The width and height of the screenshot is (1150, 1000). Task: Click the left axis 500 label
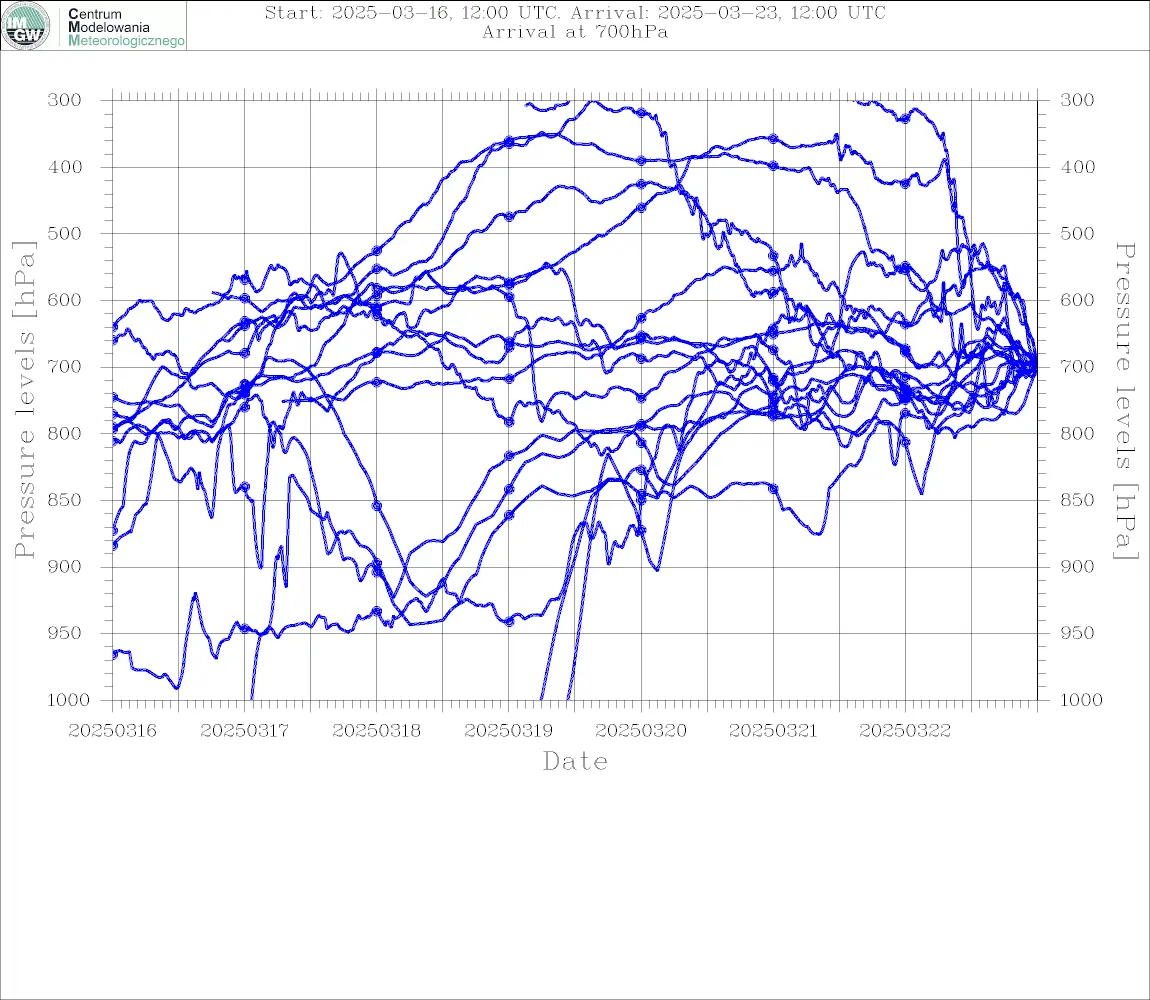pyautogui.click(x=65, y=233)
